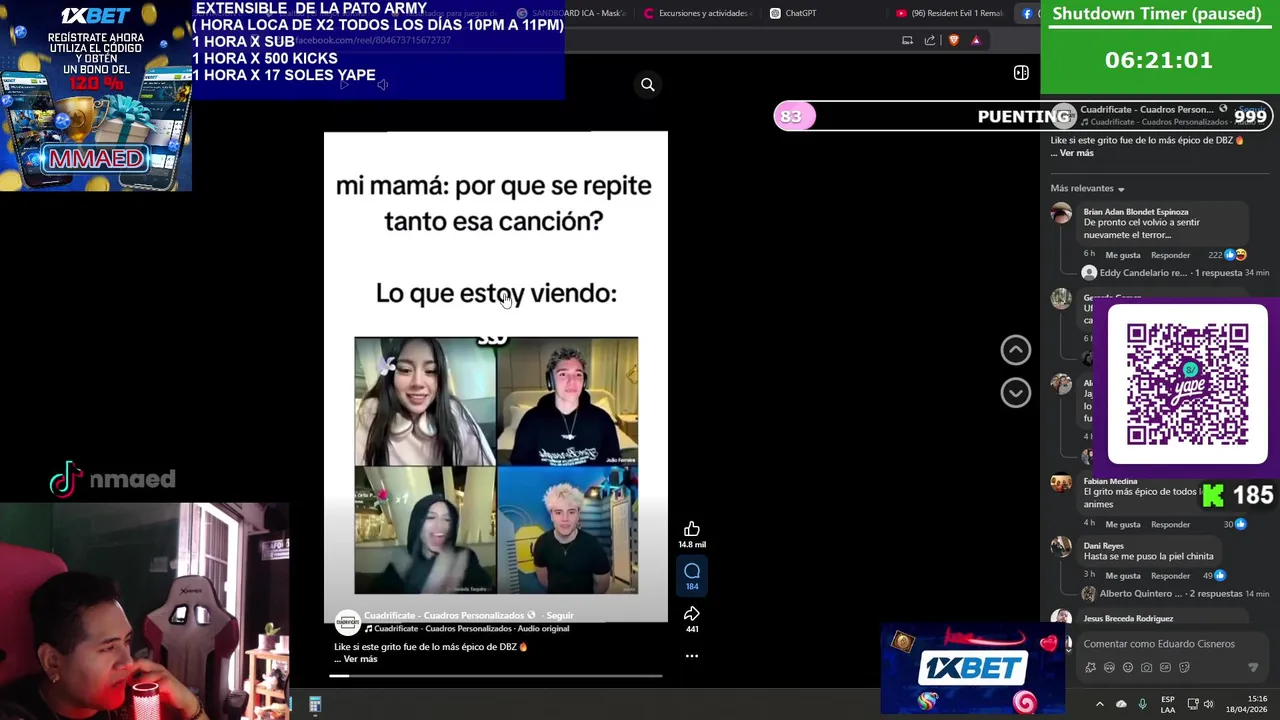This screenshot has height=720, width=1280.
Task: Show hidden tray icons chevron in taskbar
Action: (x=1099, y=705)
